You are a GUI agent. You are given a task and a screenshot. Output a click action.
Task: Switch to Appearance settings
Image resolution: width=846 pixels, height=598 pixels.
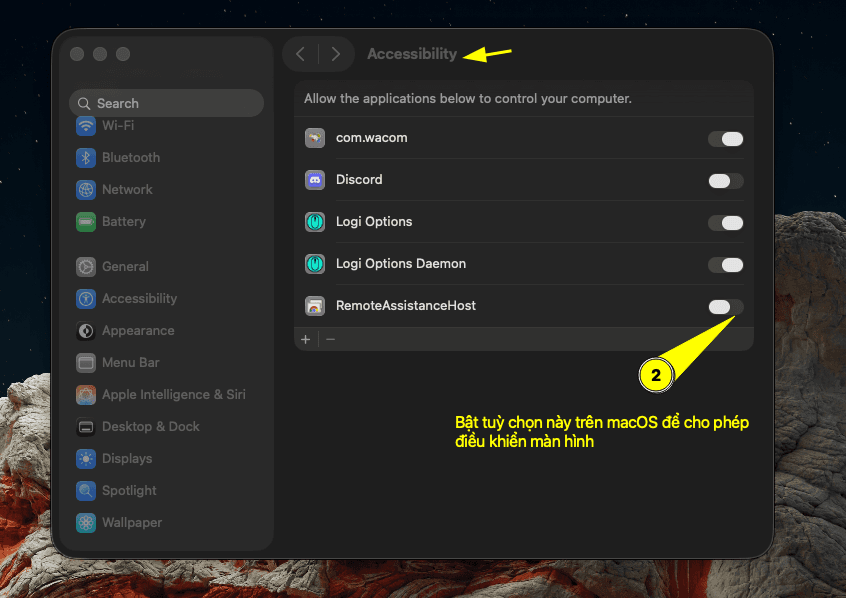138,330
